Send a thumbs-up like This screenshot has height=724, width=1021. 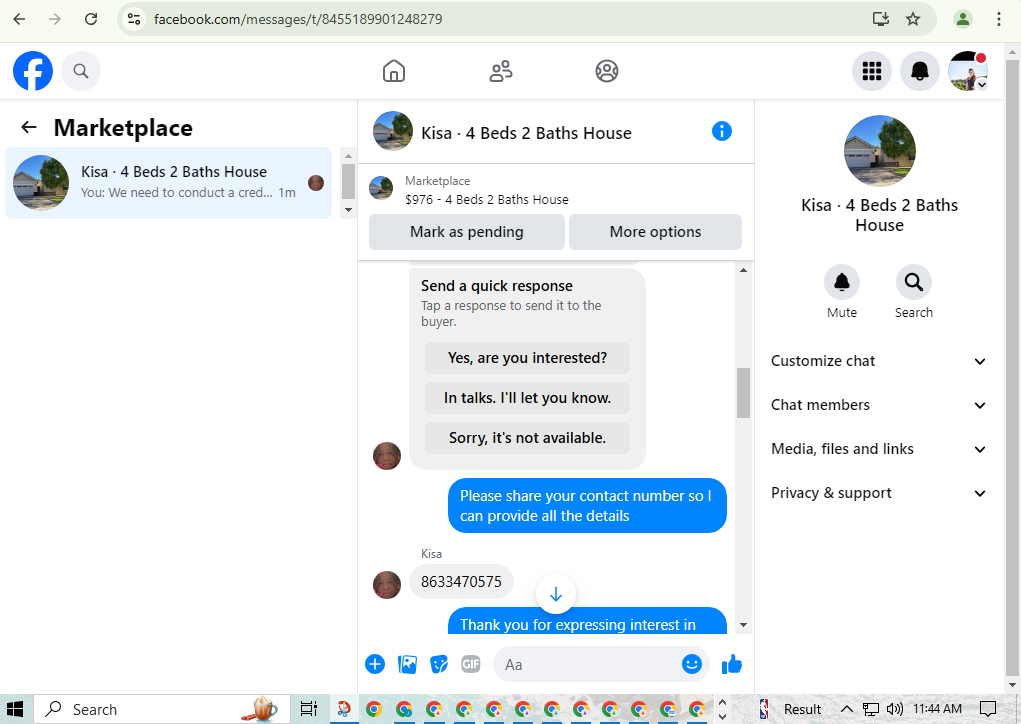[x=732, y=664]
